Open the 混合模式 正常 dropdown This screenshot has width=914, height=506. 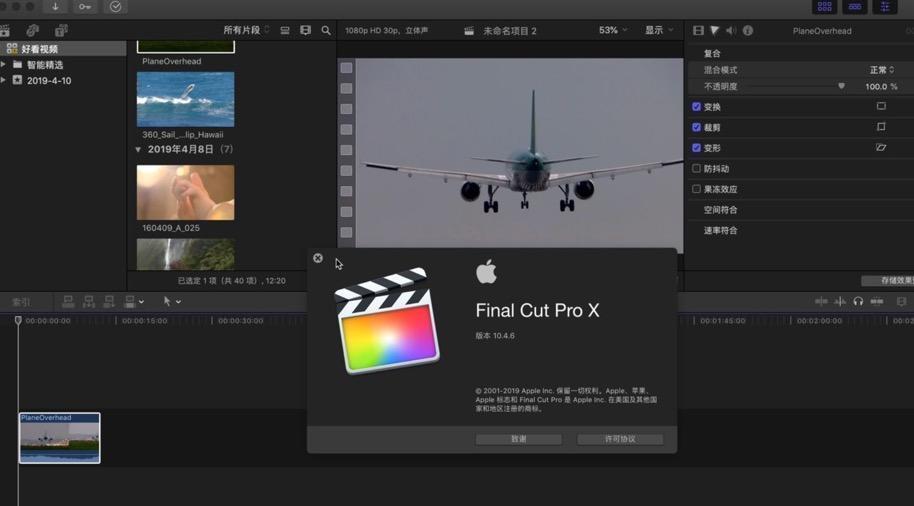(x=882, y=70)
